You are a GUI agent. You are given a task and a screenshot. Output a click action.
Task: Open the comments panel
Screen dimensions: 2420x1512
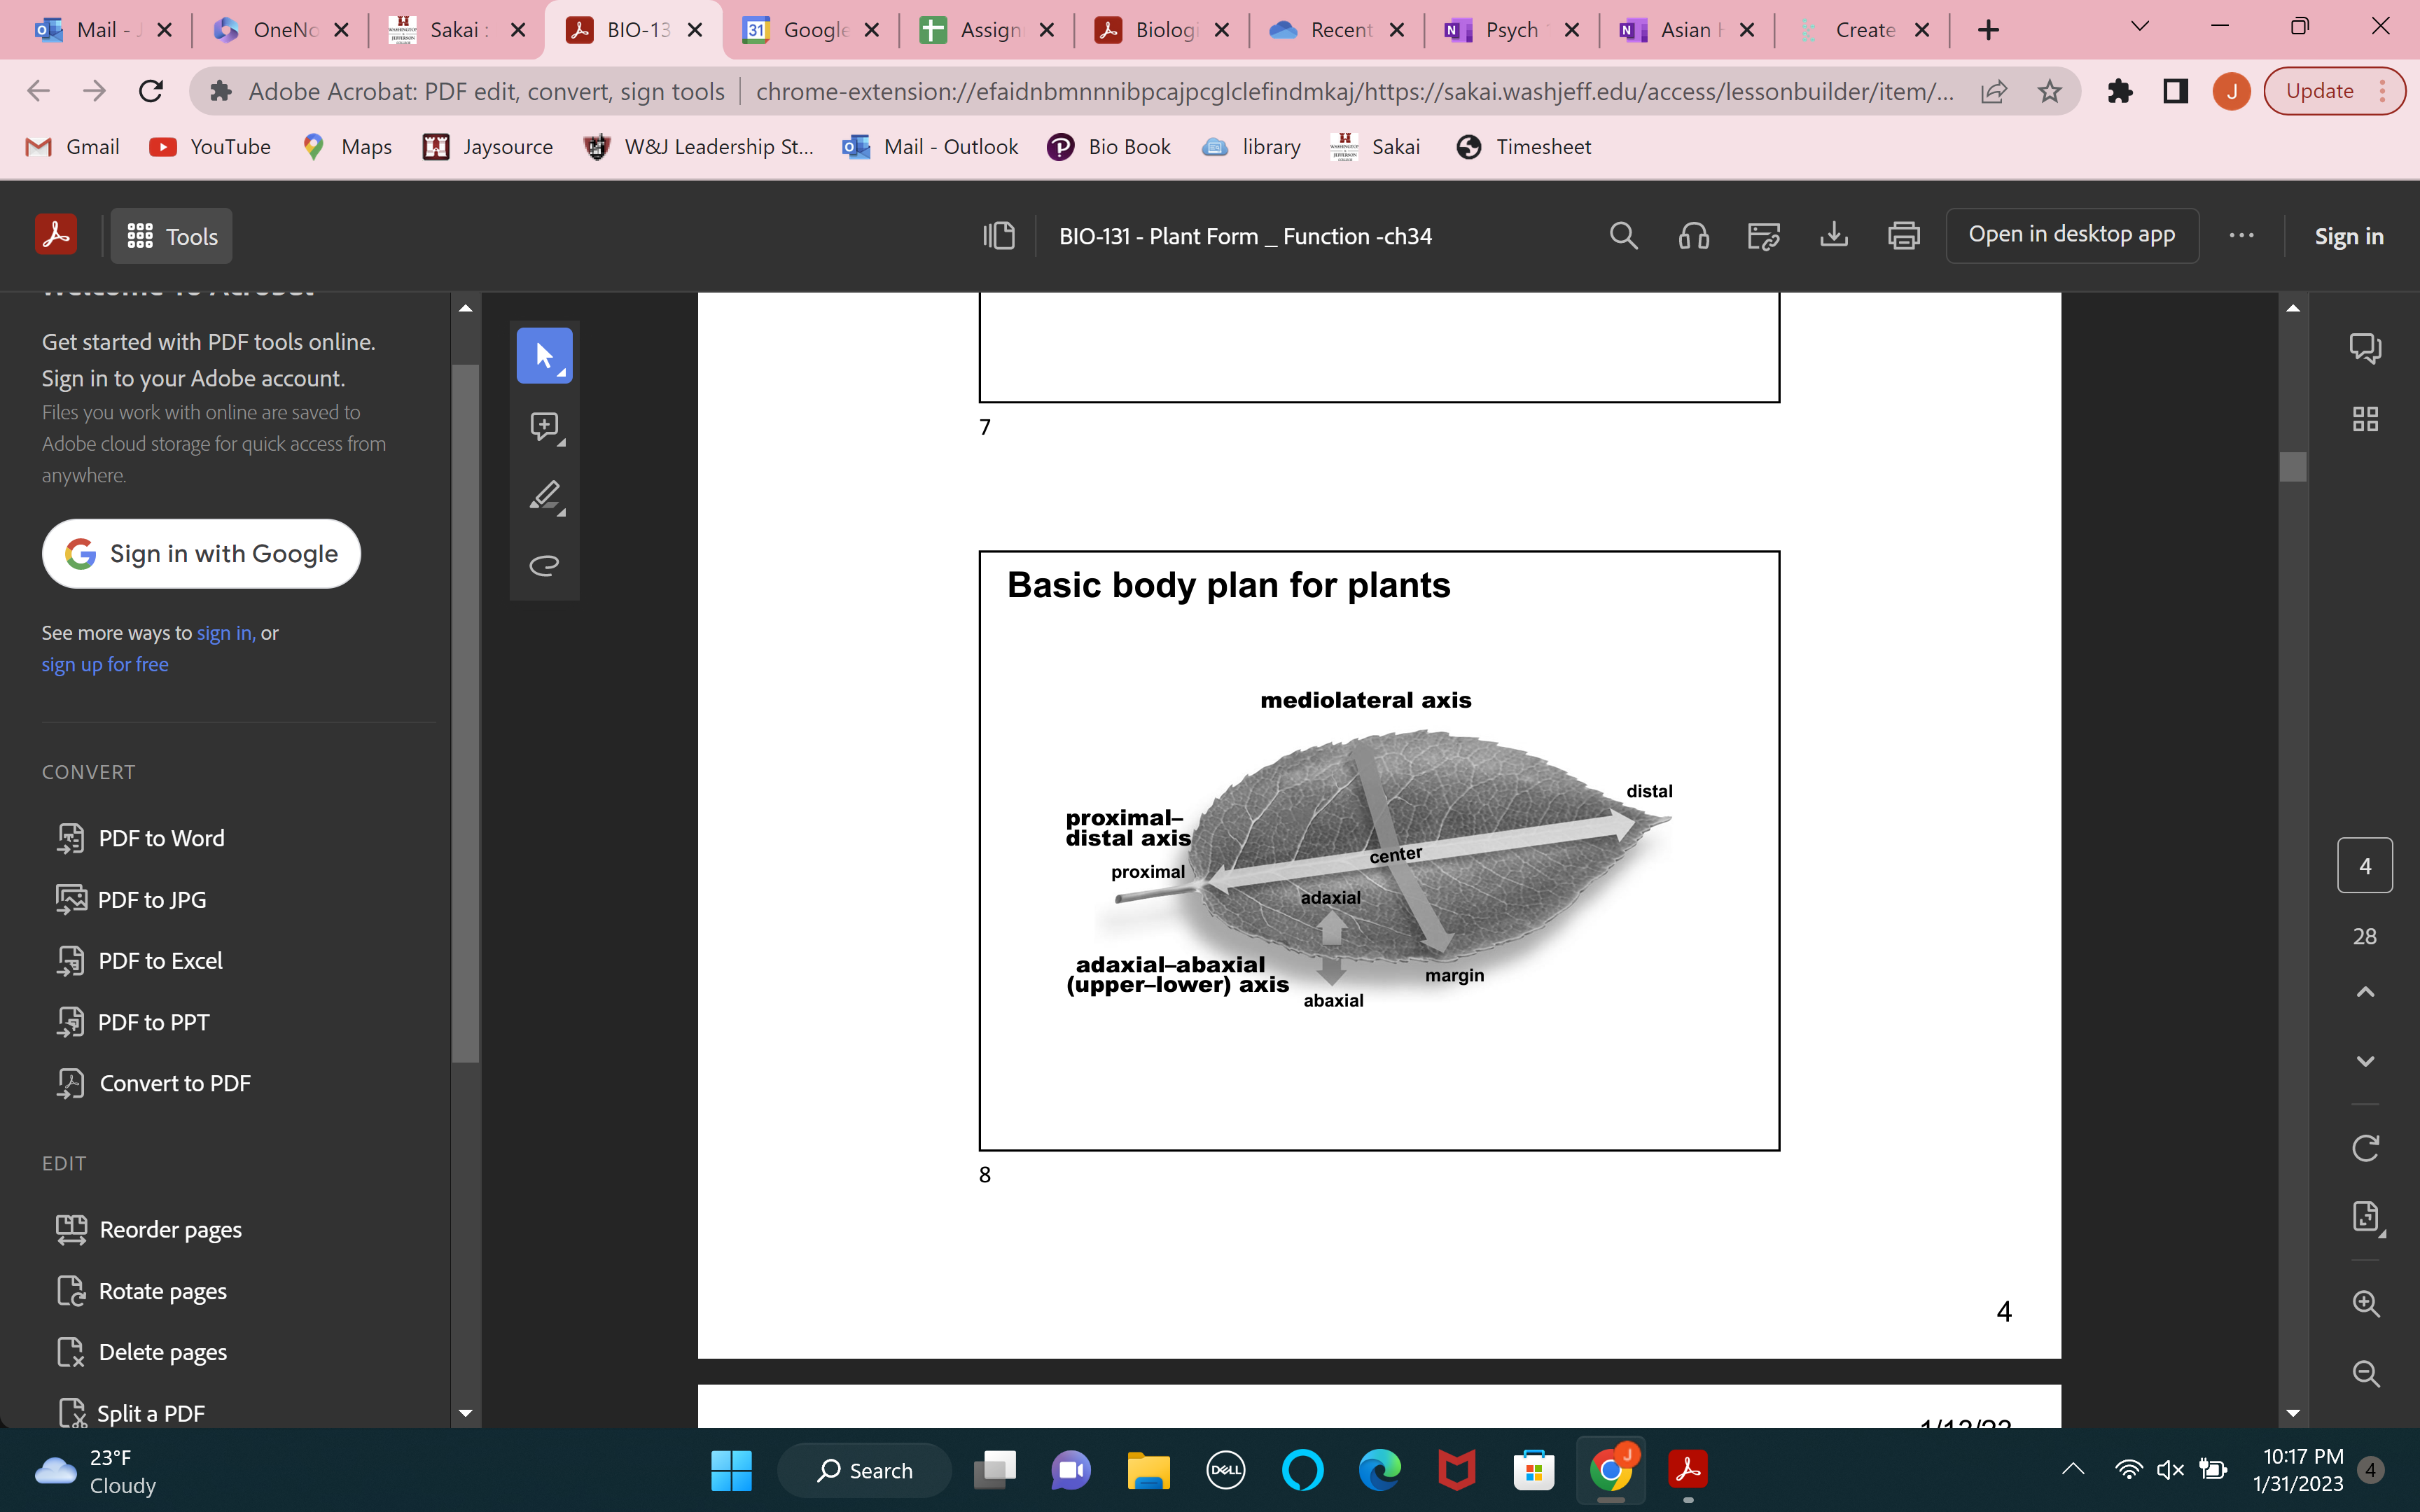pyautogui.click(x=2366, y=347)
